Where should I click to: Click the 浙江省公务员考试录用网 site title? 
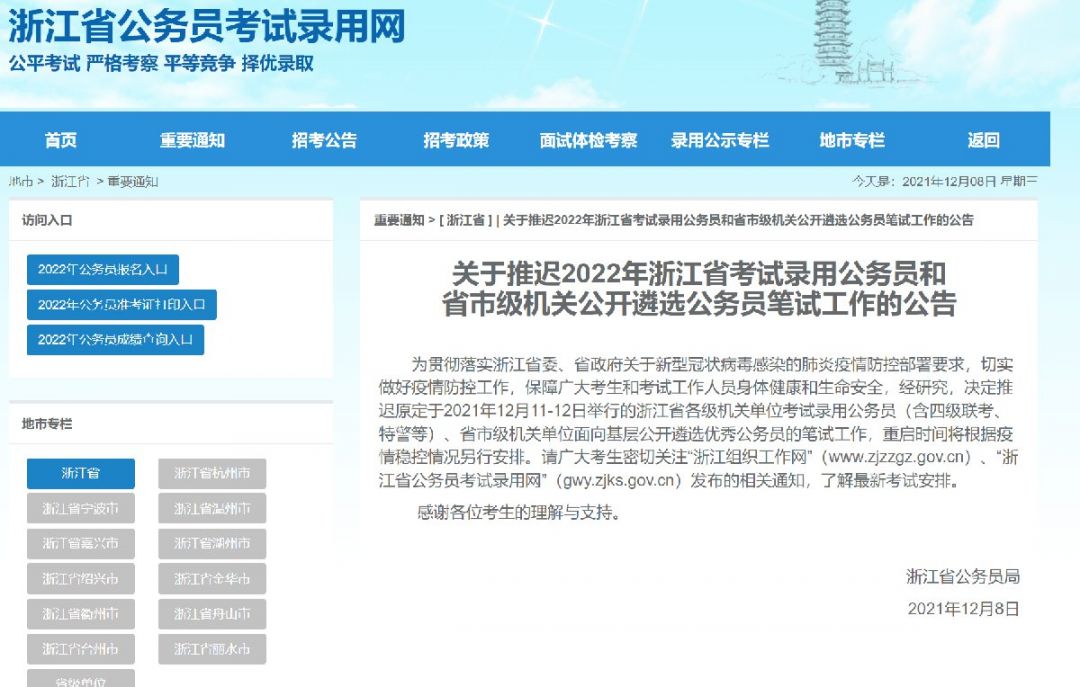pyautogui.click(x=207, y=27)
